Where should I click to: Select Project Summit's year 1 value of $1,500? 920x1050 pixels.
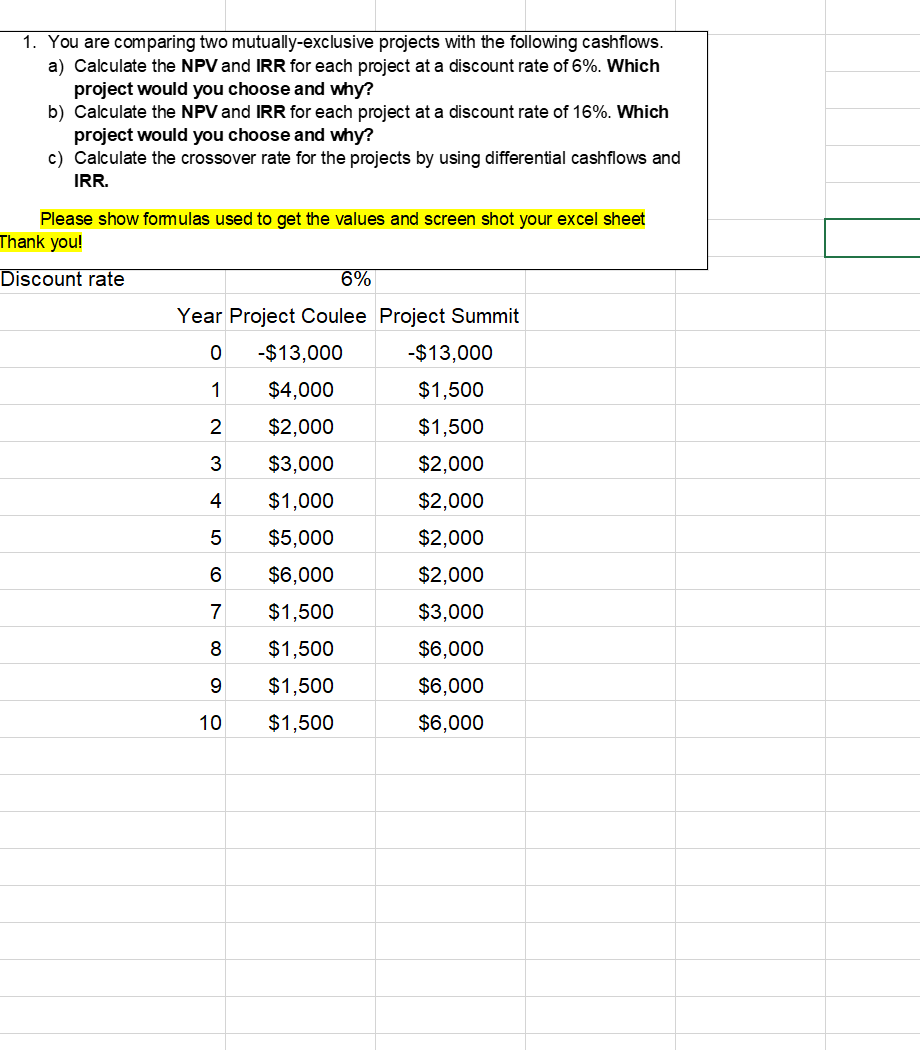pyautogui.click(x=451, y=389)
